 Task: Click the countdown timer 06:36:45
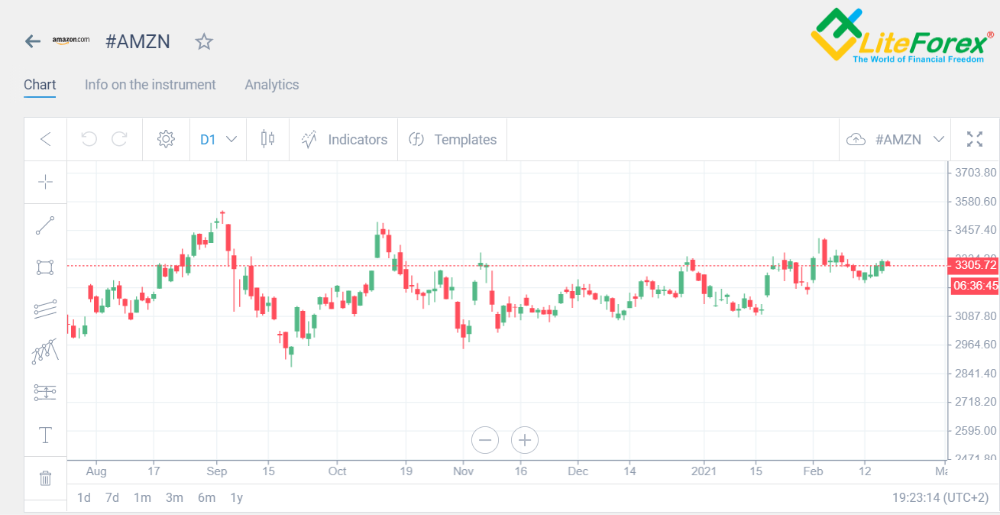[974, 286]
